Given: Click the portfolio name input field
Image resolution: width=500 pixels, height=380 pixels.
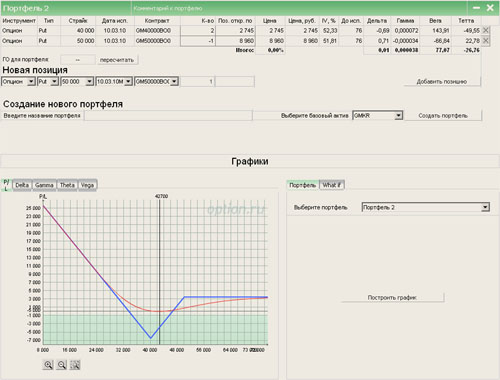Looking at the screenshot, I should click(168, 116).
